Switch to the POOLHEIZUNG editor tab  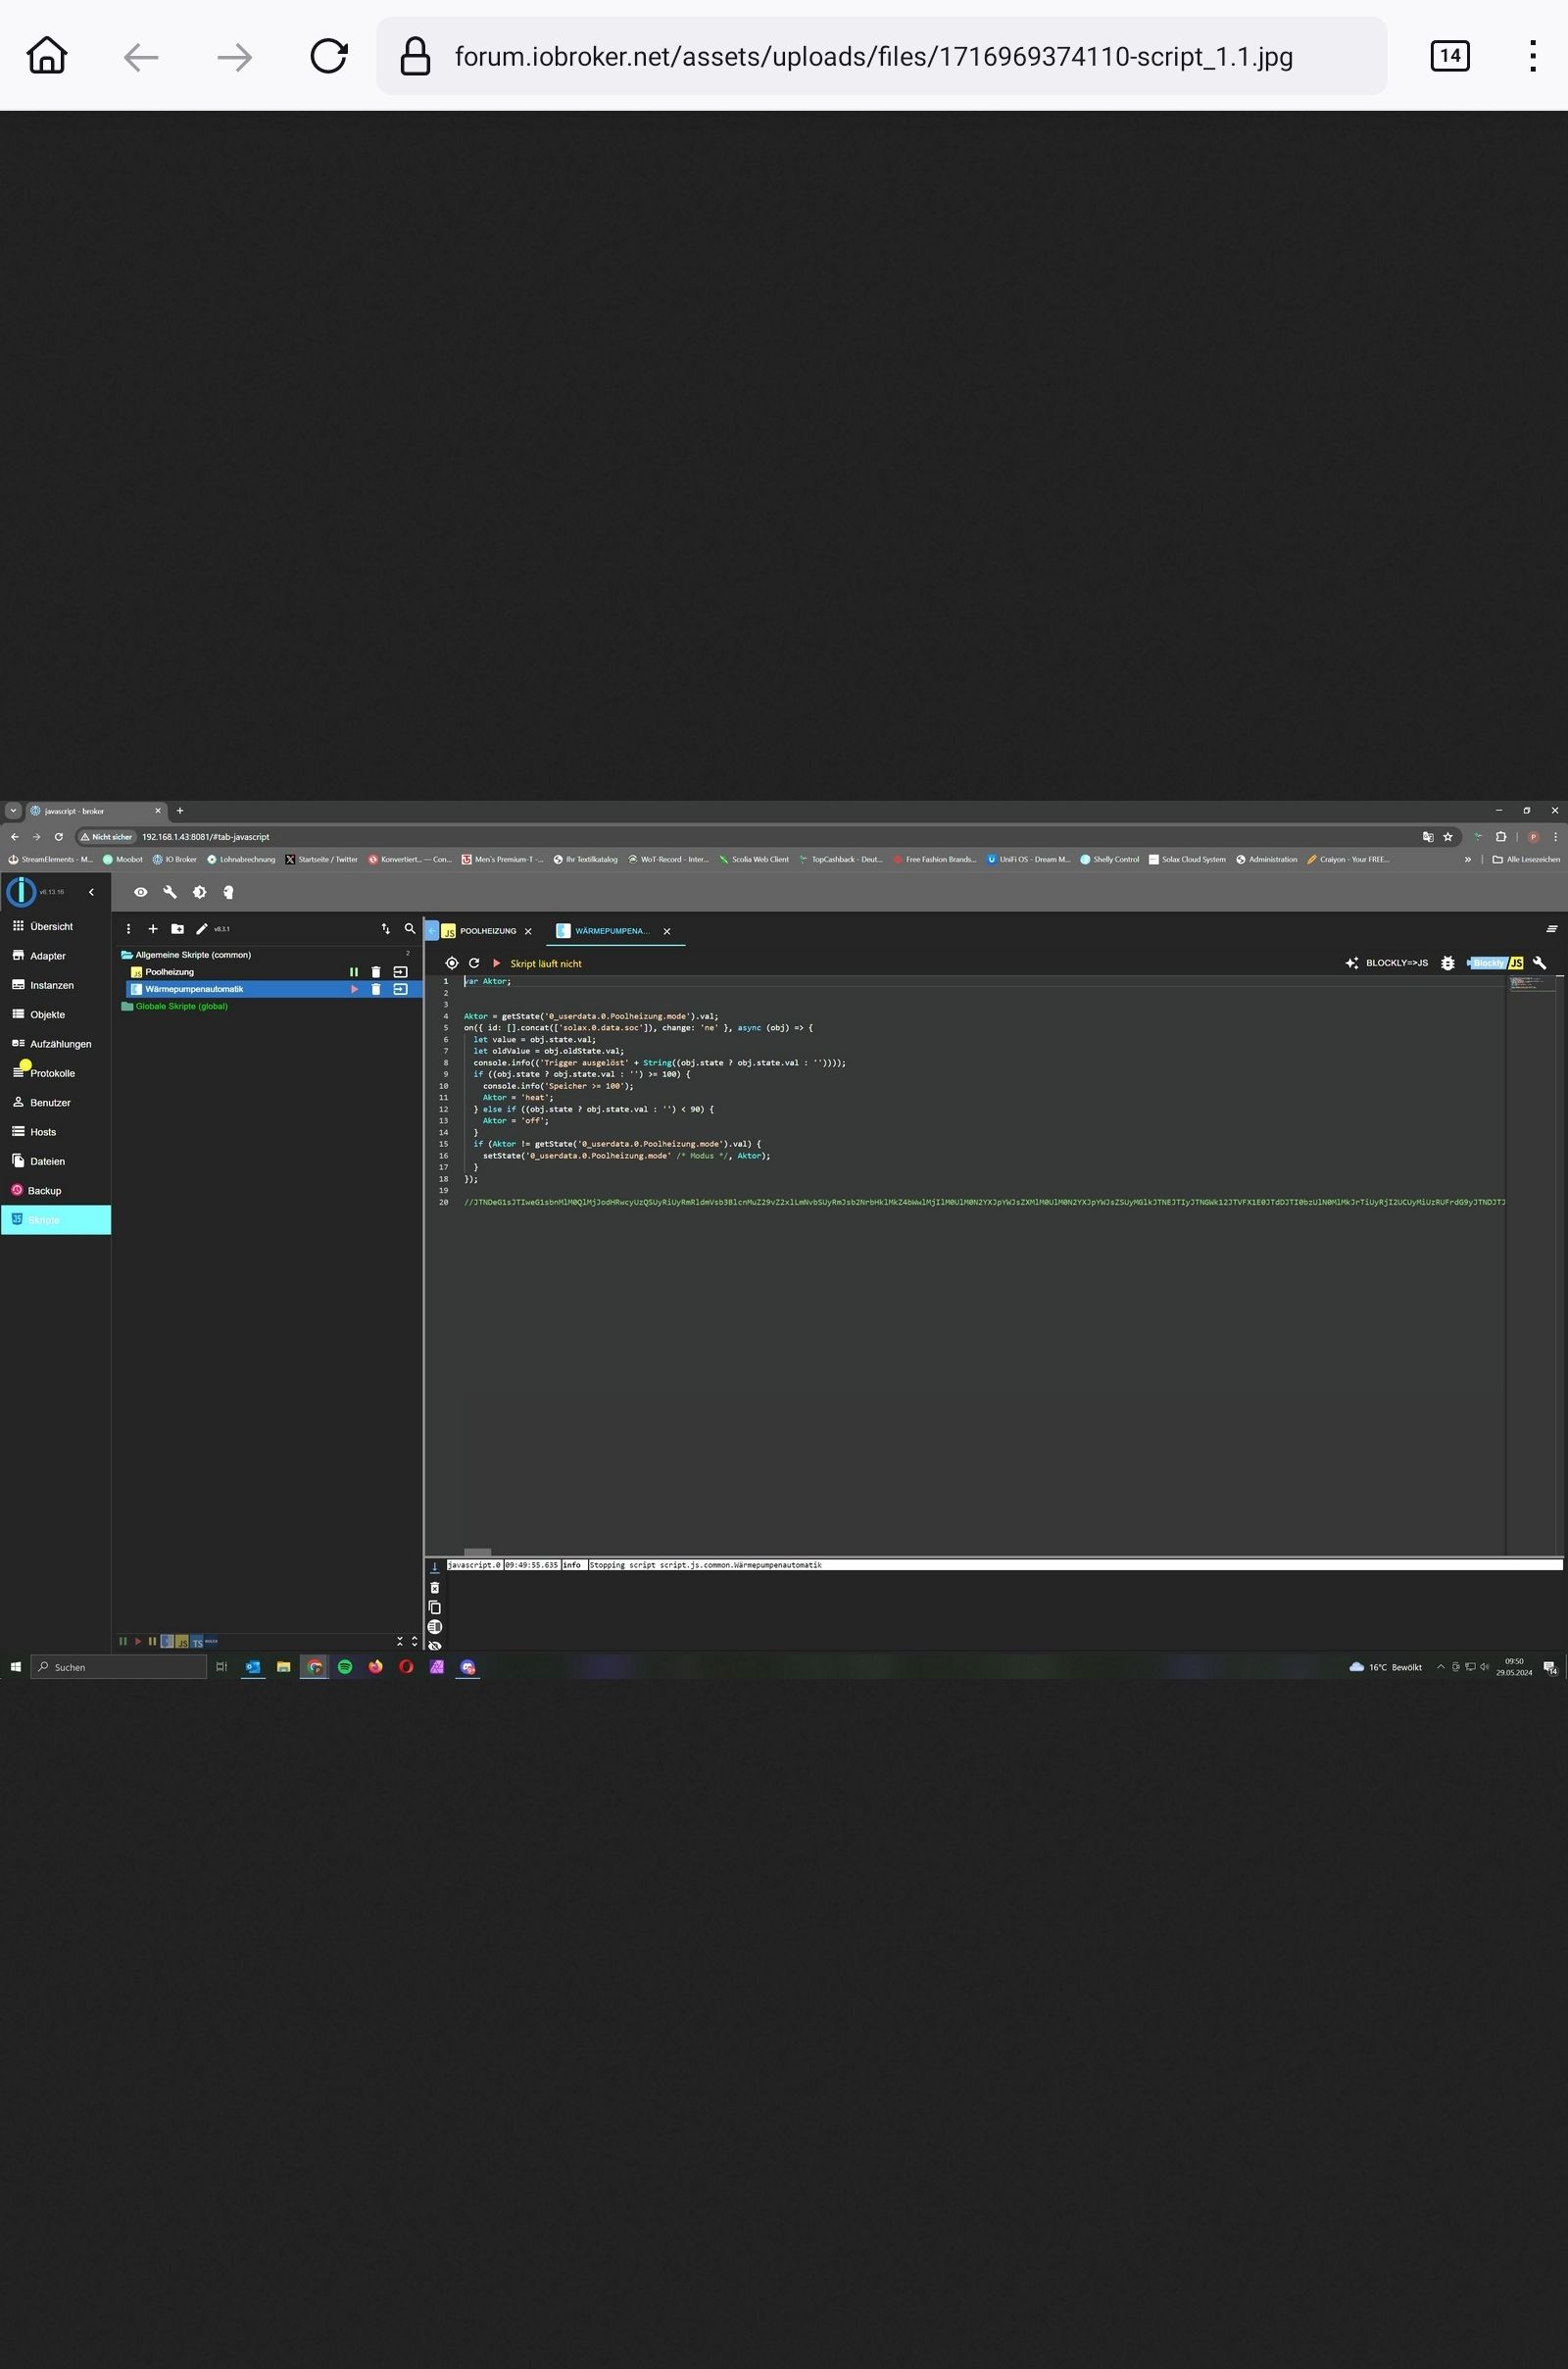pos(488,931)
